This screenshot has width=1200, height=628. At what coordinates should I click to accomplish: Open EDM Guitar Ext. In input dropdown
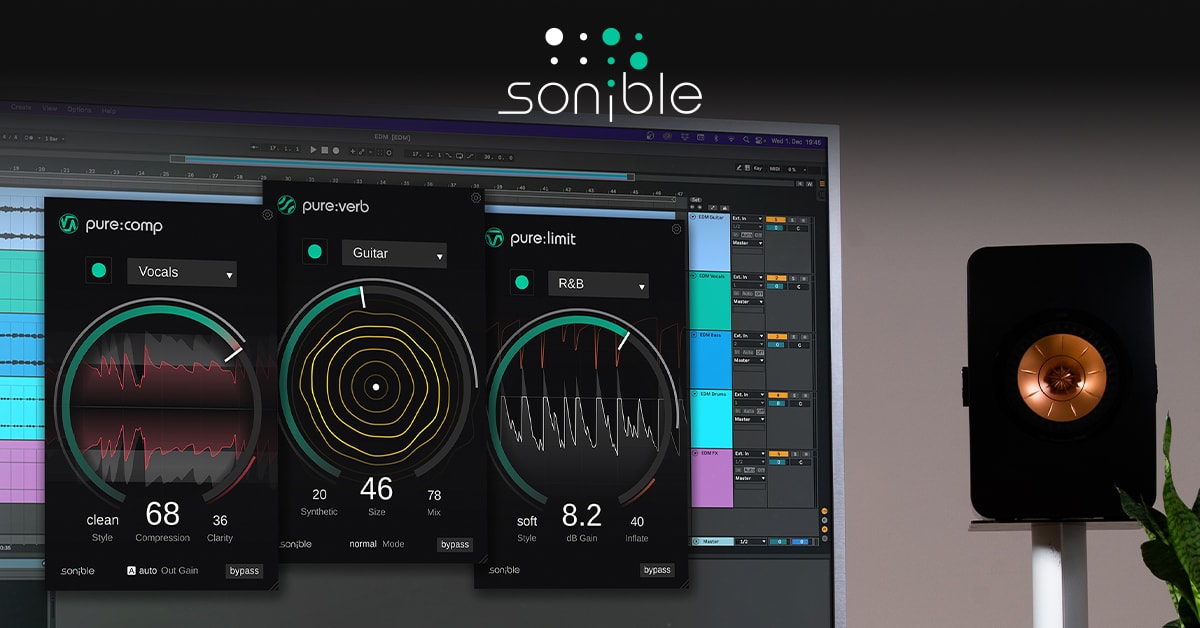coord(748,218)
